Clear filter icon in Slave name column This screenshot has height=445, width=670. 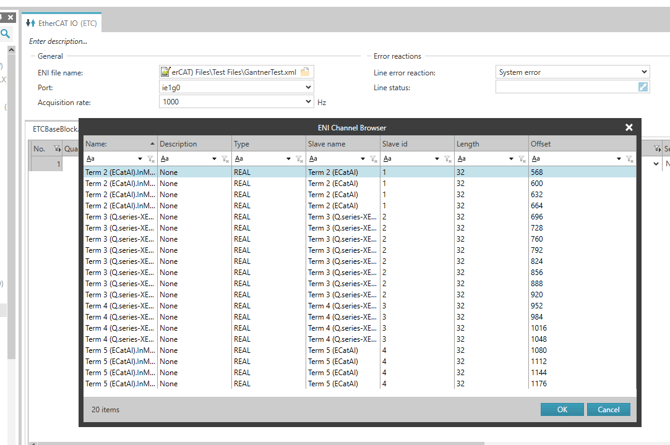coord(373,159)
